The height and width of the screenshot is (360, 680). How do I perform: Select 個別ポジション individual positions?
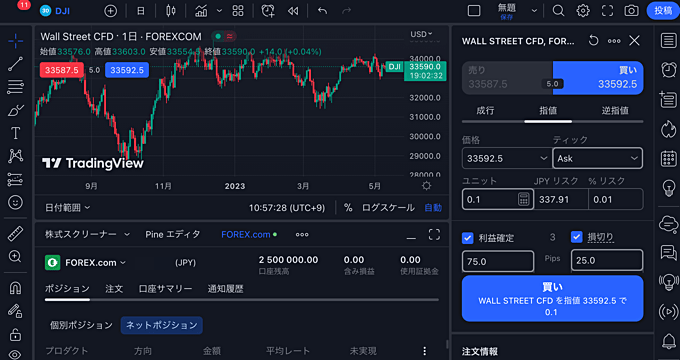pos(81,325)
